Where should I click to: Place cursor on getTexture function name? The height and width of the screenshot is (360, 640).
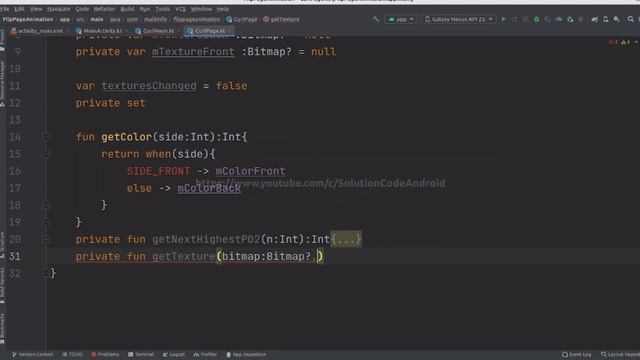click(x=184, y=256)
